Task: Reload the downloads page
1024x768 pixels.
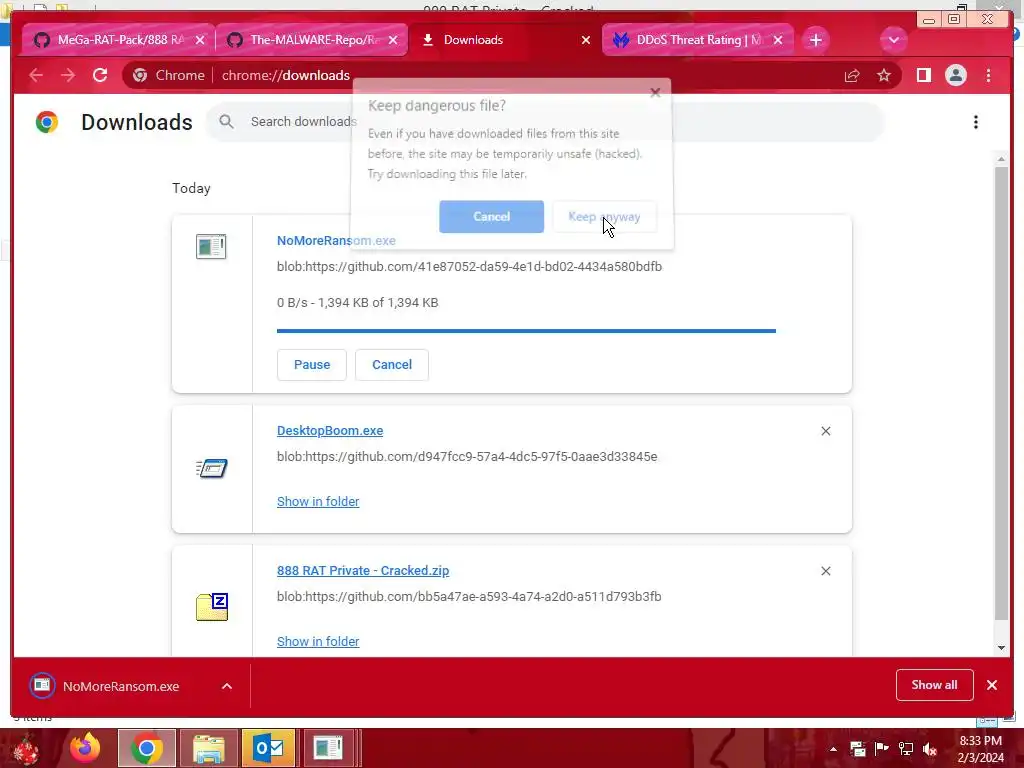Action: pyautogui.click(x=100, y=76)
